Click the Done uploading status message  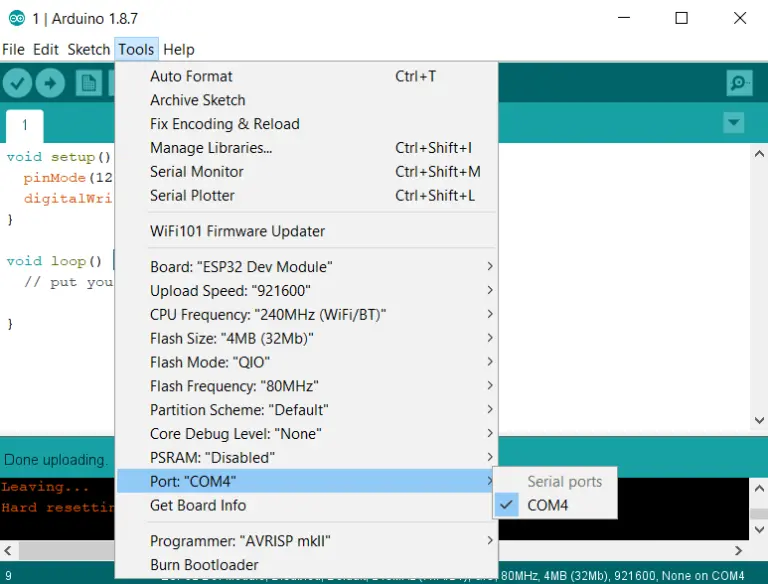point(55,460)
